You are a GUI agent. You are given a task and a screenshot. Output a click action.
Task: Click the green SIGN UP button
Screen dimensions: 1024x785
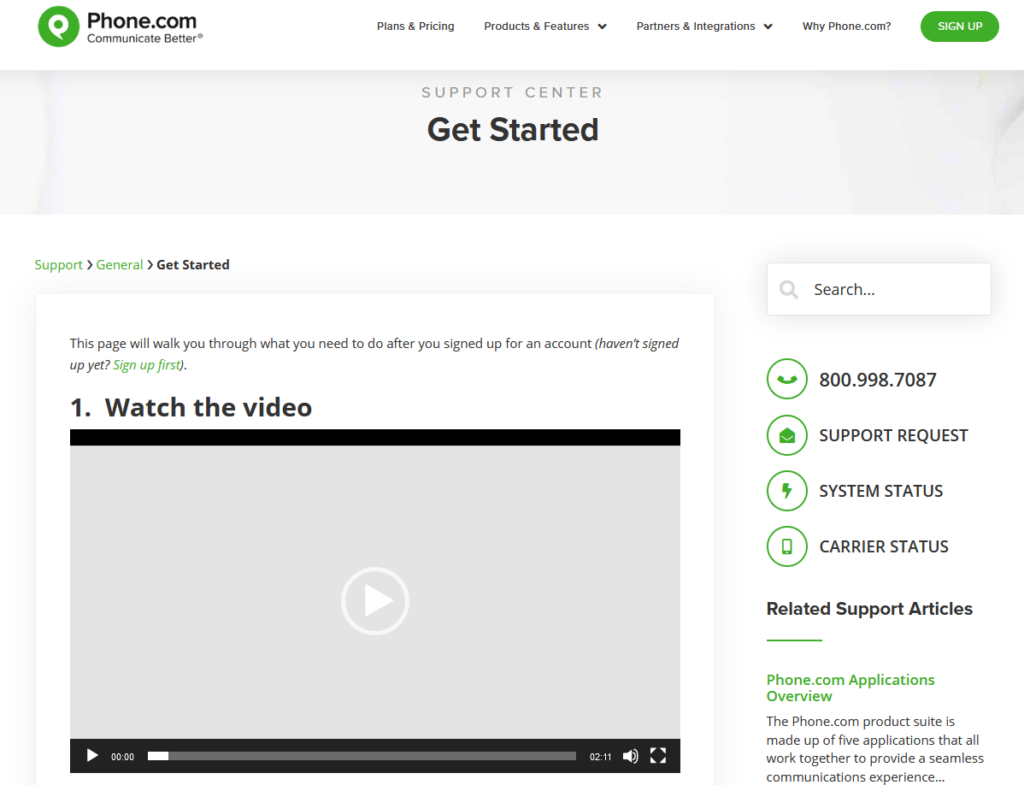click(x=959, y=26)
